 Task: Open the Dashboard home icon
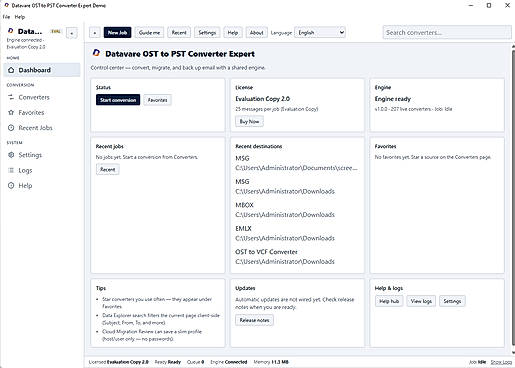11,70
